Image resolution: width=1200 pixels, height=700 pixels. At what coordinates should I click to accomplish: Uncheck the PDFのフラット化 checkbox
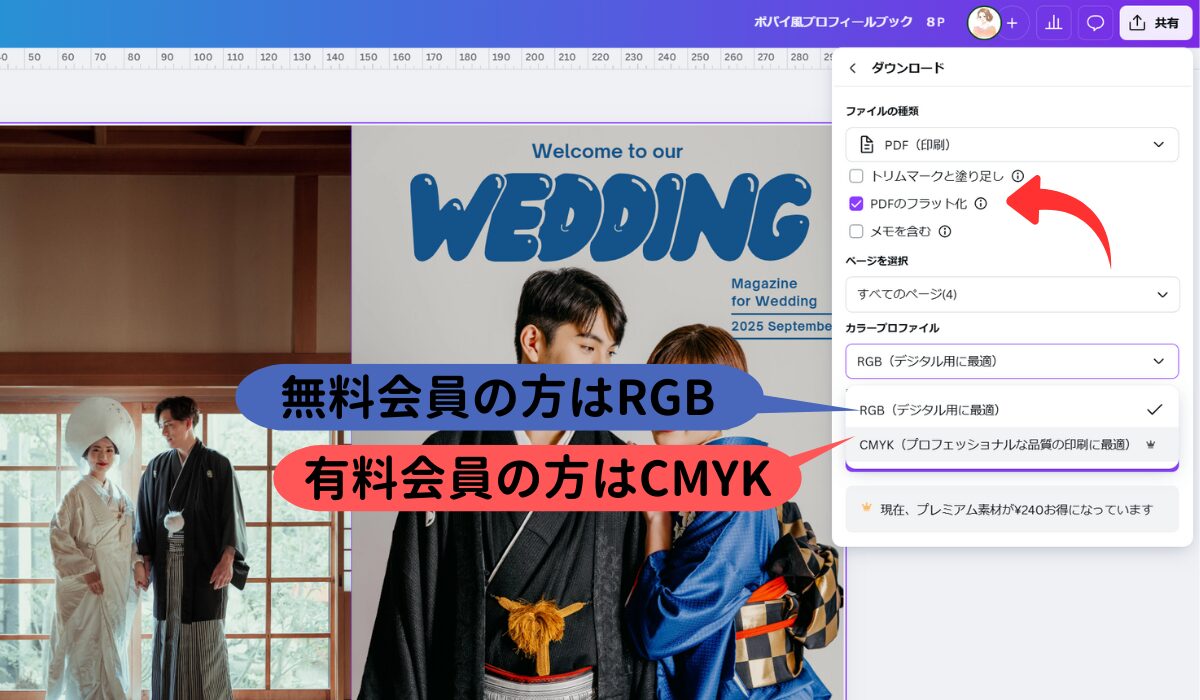point(856,204)
